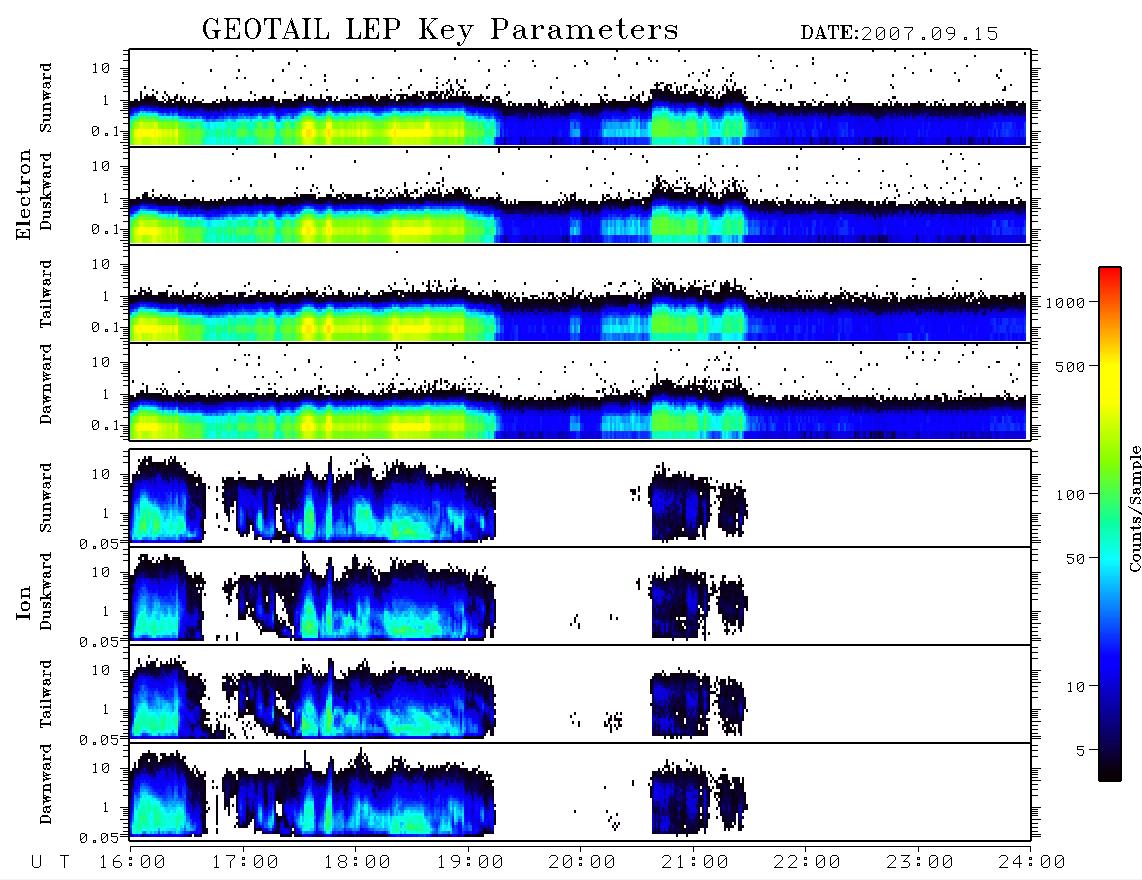Click the "24:00" time tick label

[x=1032, y=863]
